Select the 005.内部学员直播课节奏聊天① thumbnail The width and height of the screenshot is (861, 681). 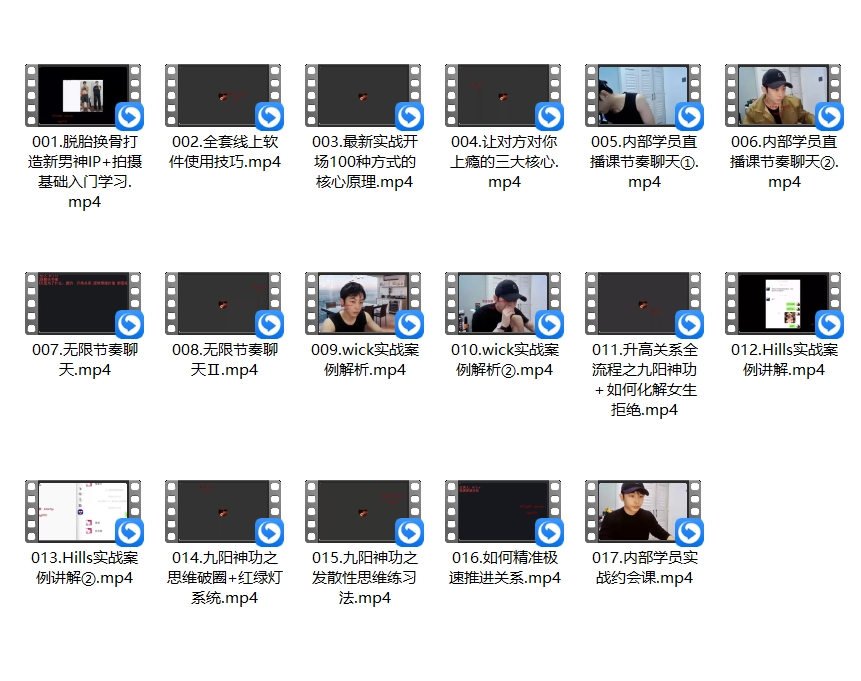644,97
